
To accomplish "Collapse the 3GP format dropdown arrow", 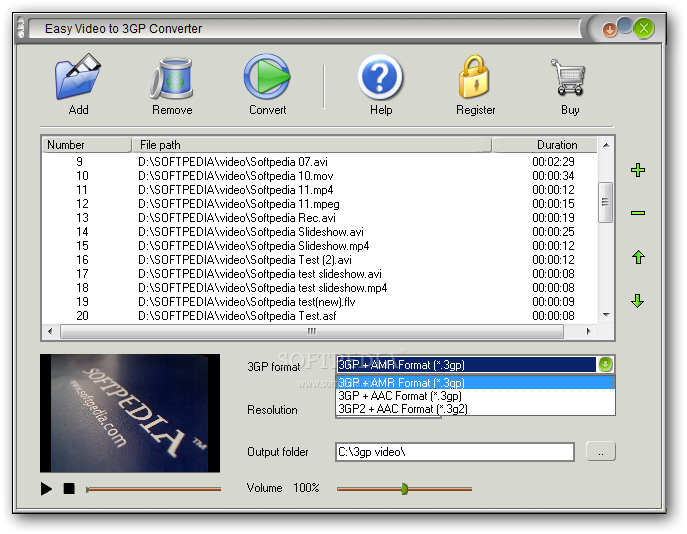I will click(605, 364).
